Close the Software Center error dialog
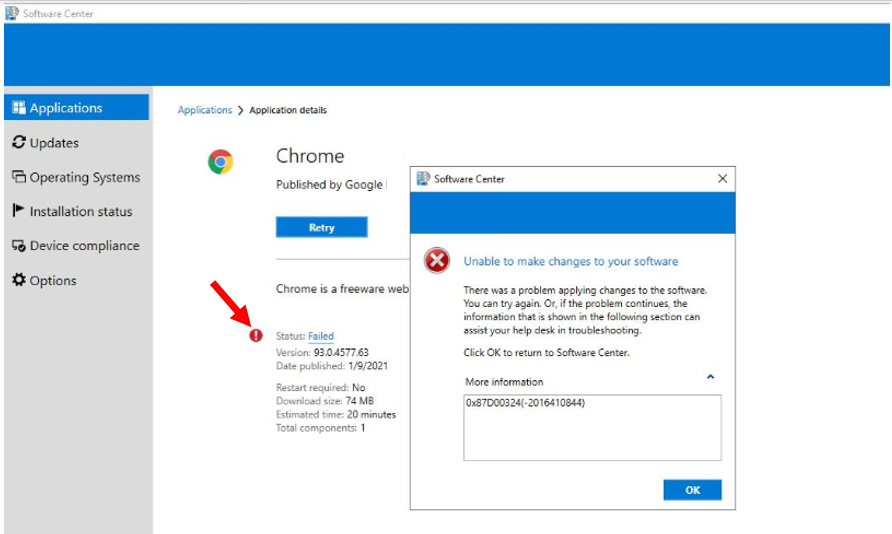 coord(722,179)
